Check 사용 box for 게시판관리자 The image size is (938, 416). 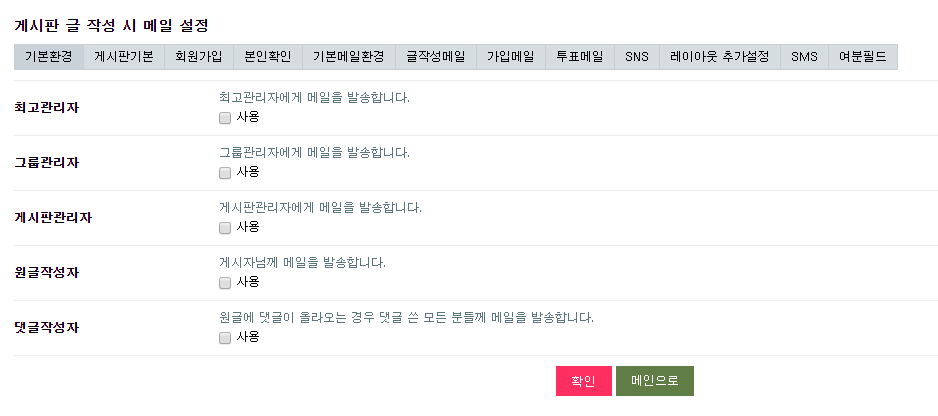225,228
